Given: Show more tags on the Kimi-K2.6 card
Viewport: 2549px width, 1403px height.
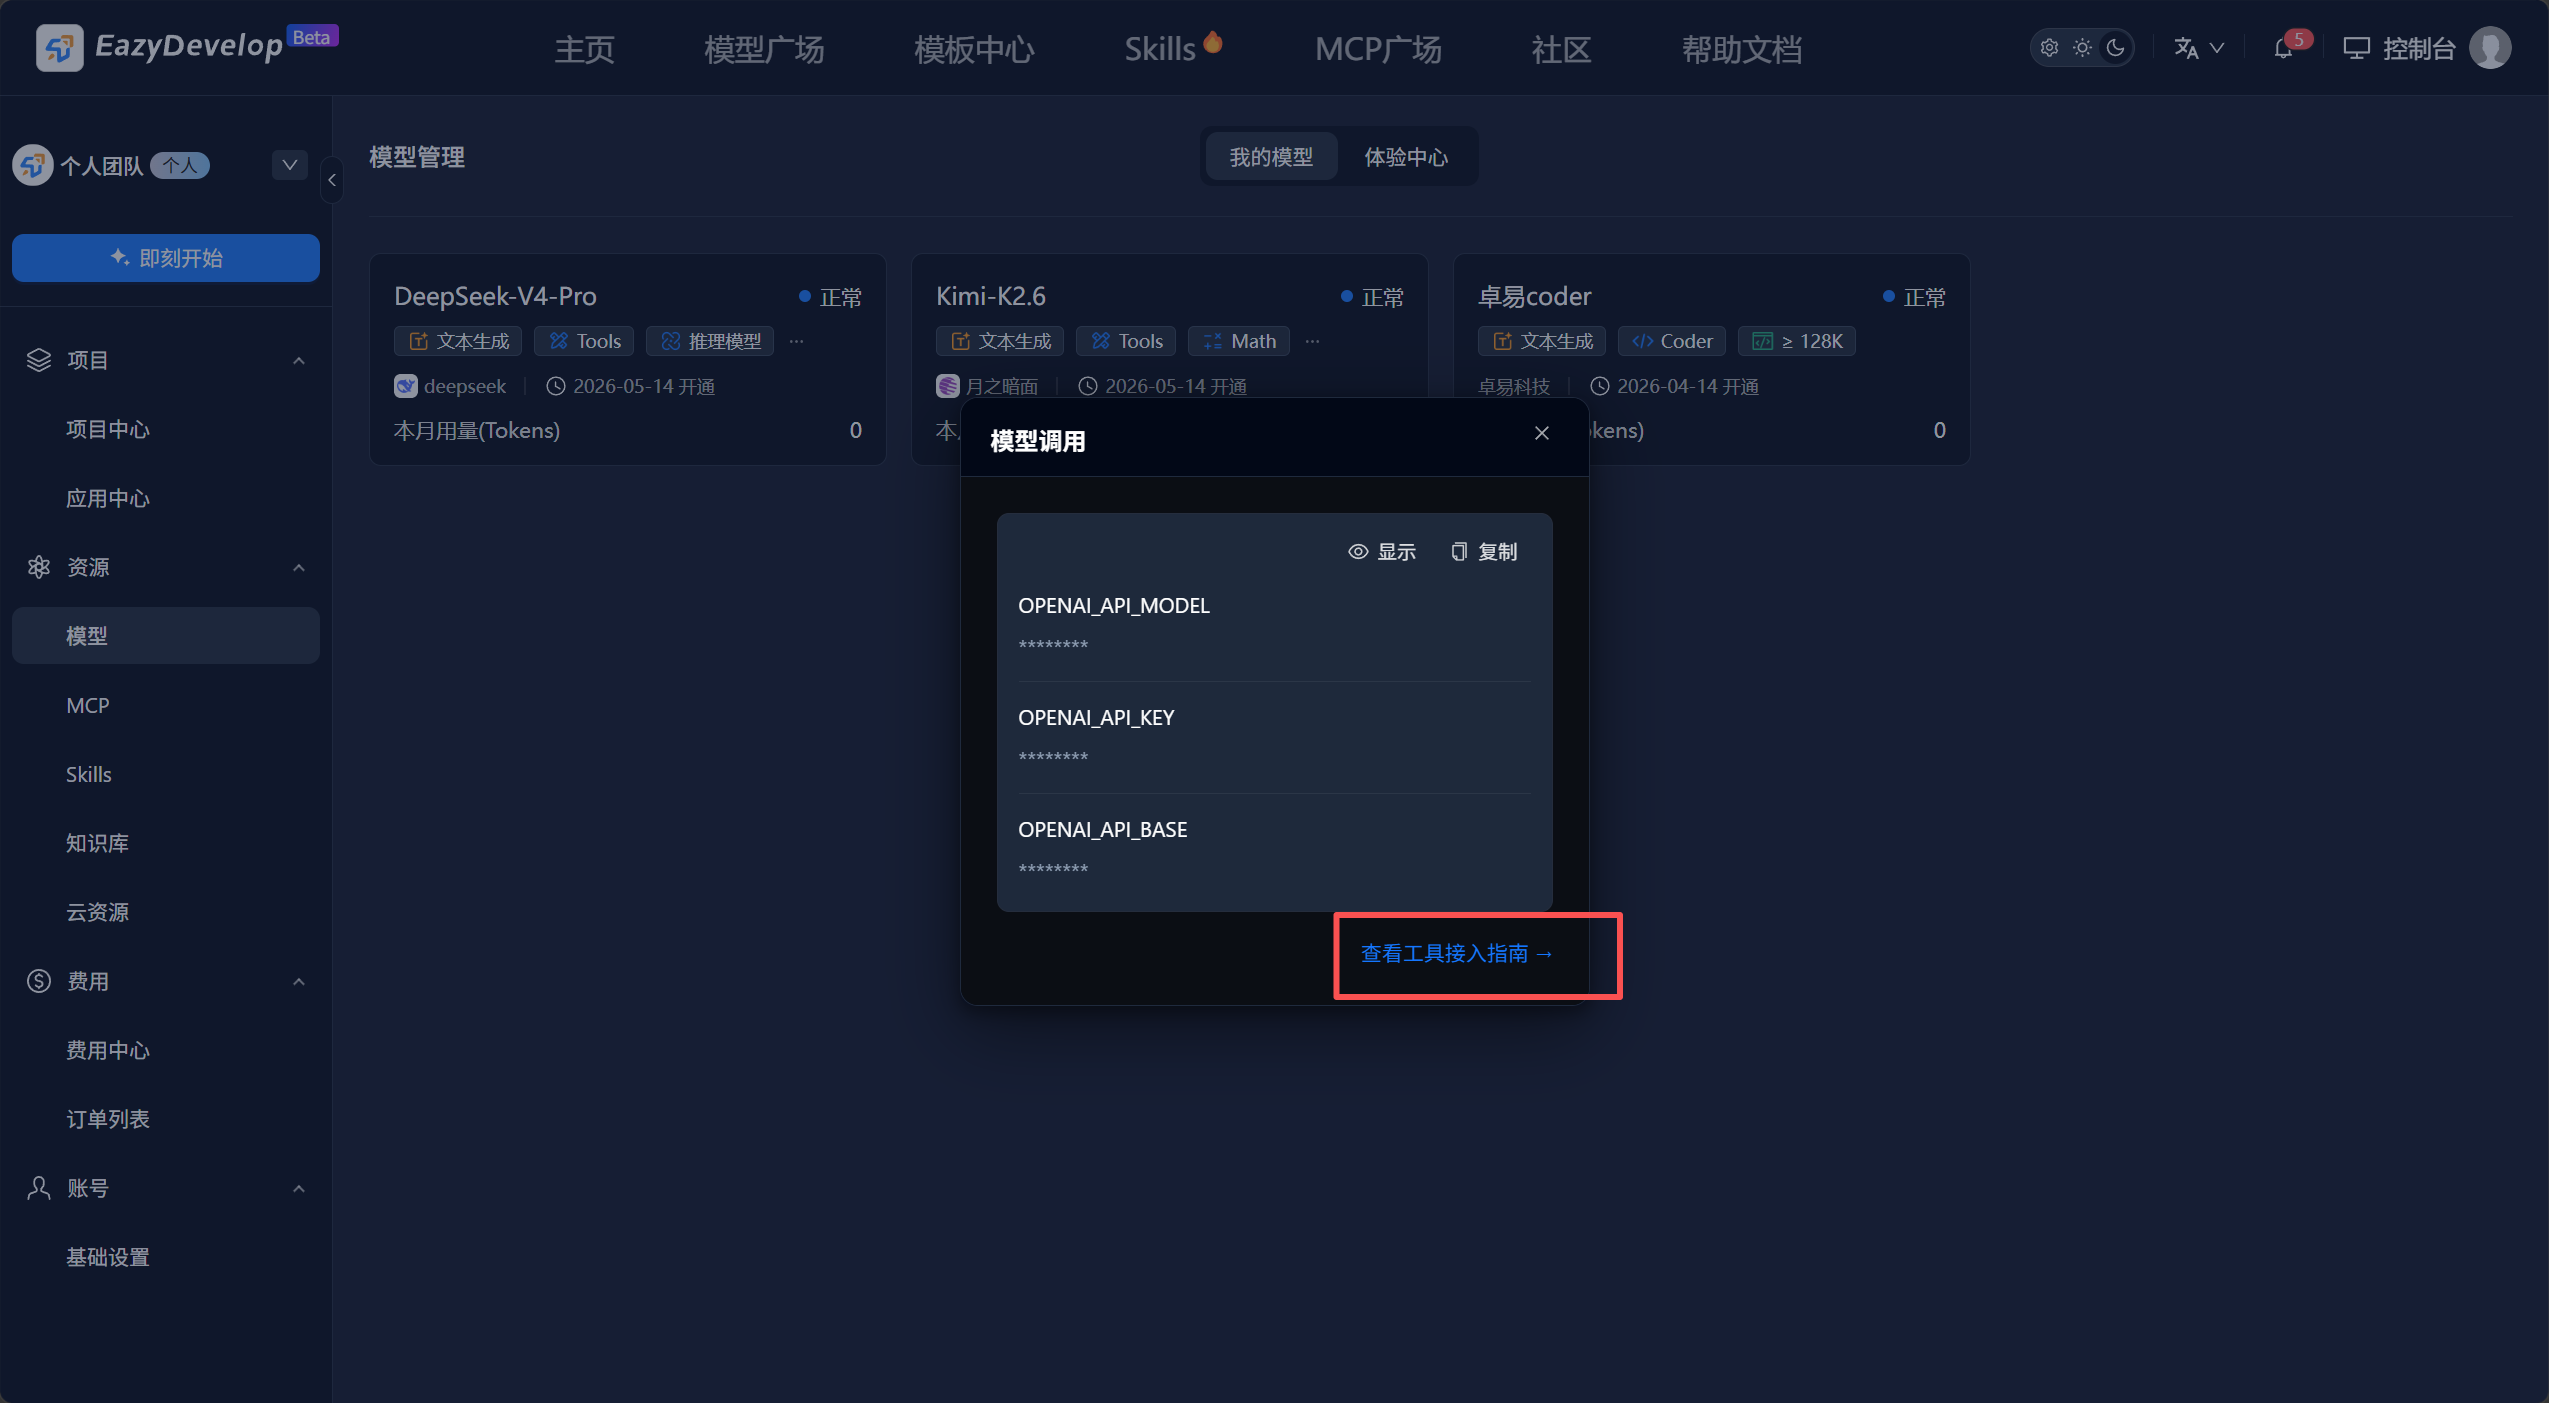Looking at the screenshot, I should pos(1312,341).
